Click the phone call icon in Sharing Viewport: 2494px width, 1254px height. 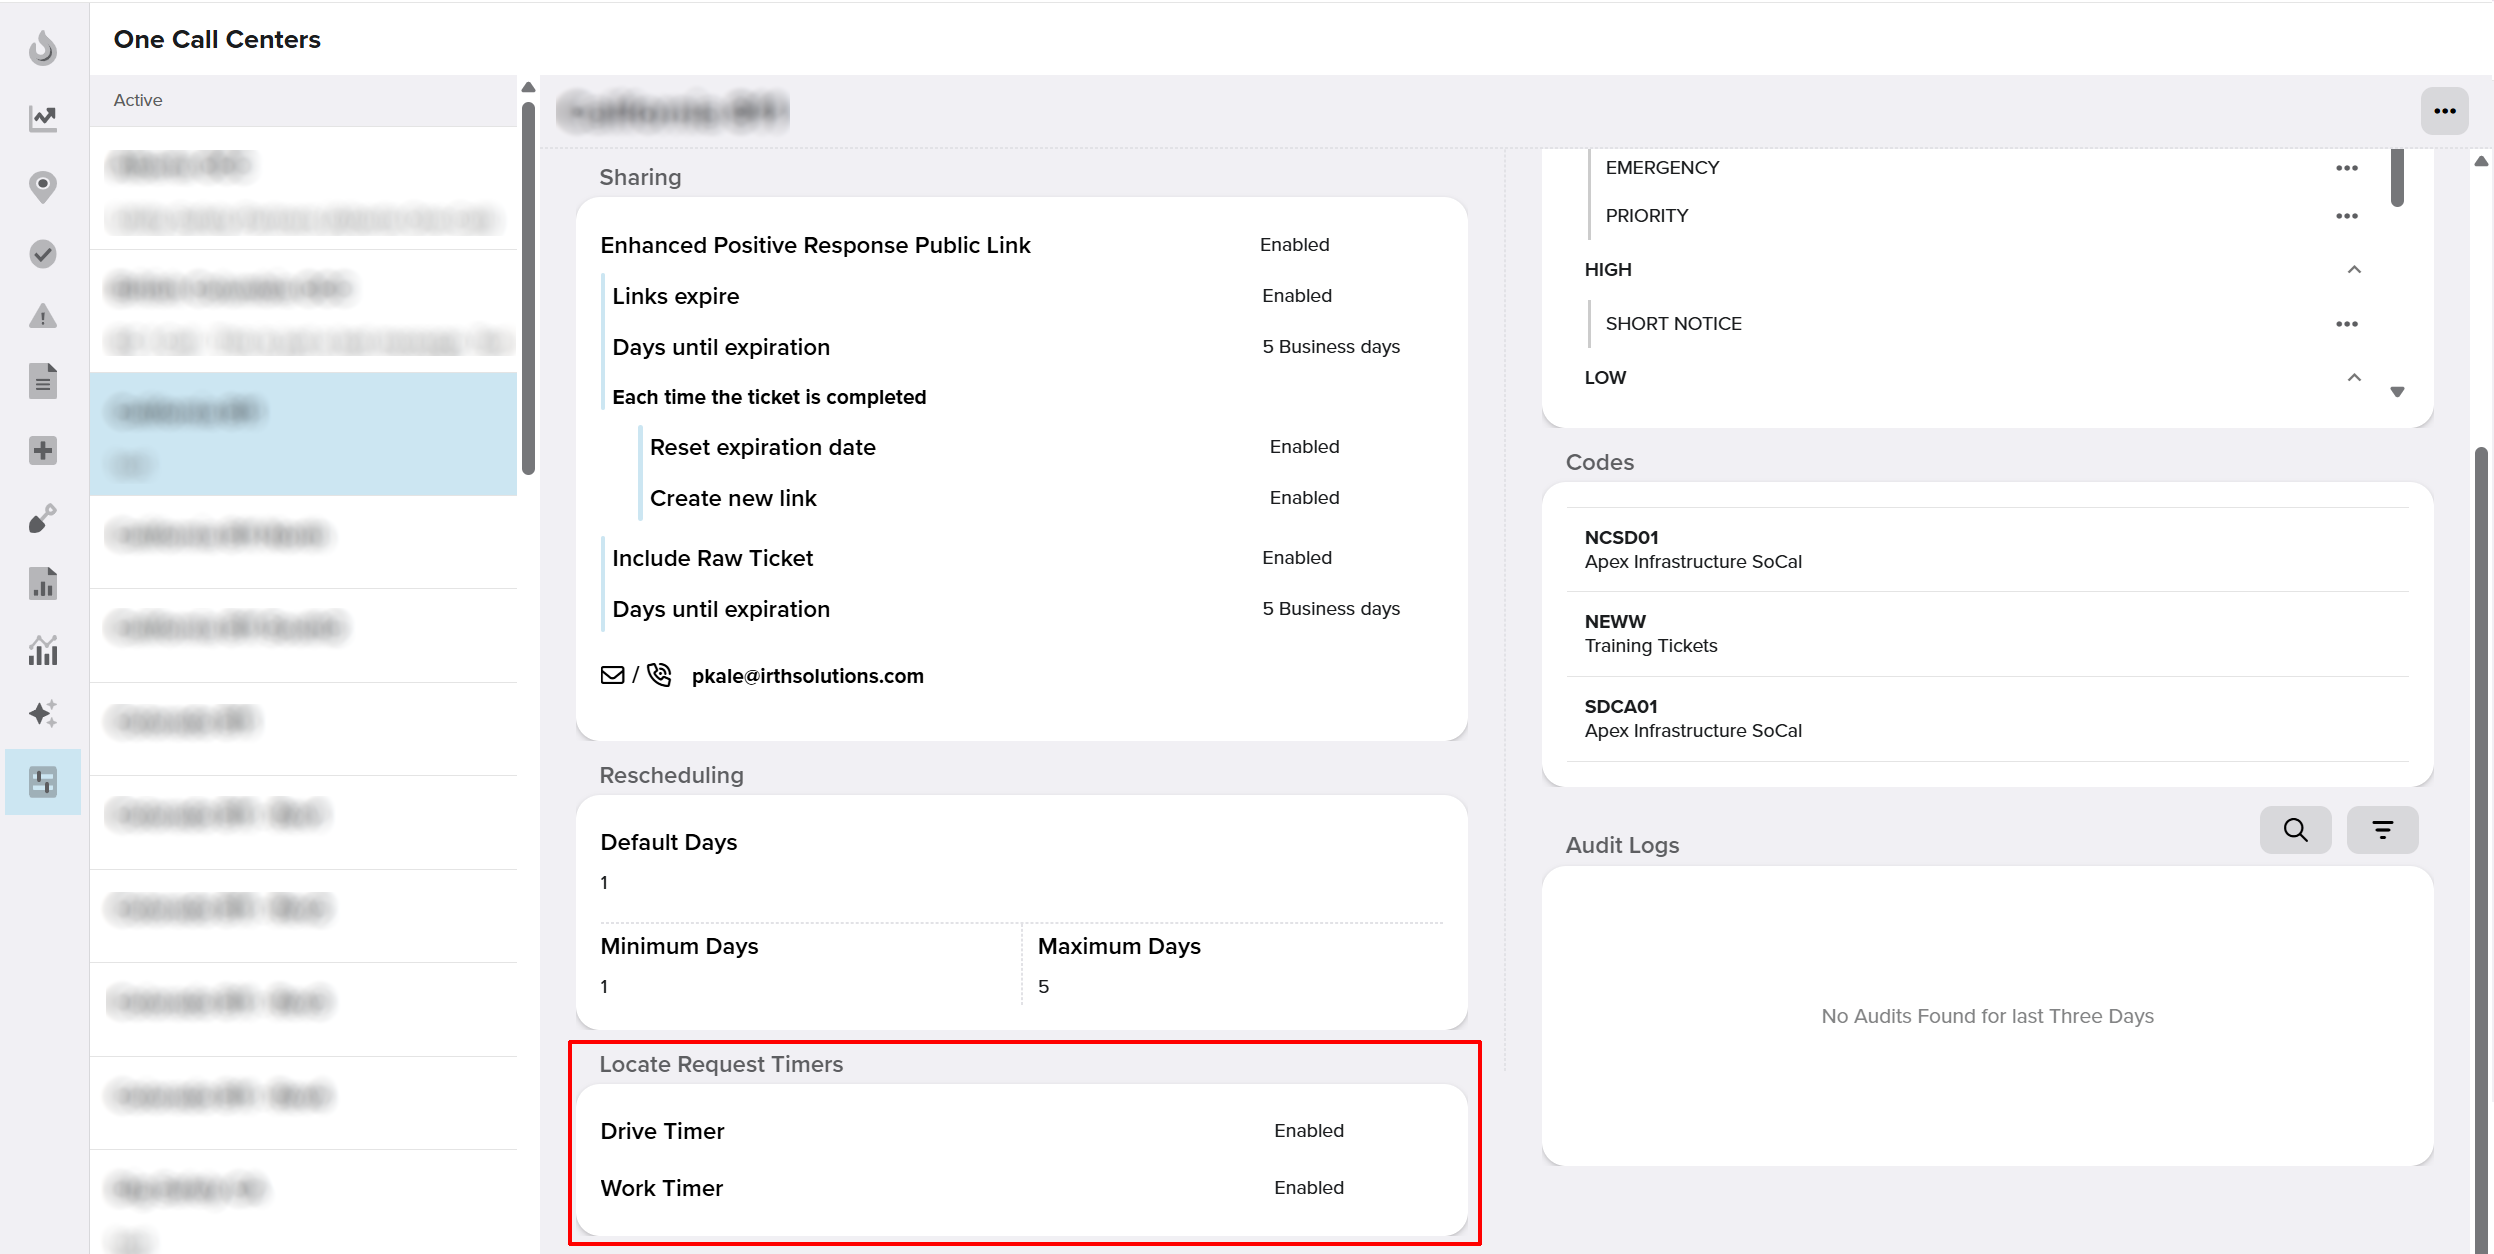point(659,675)
